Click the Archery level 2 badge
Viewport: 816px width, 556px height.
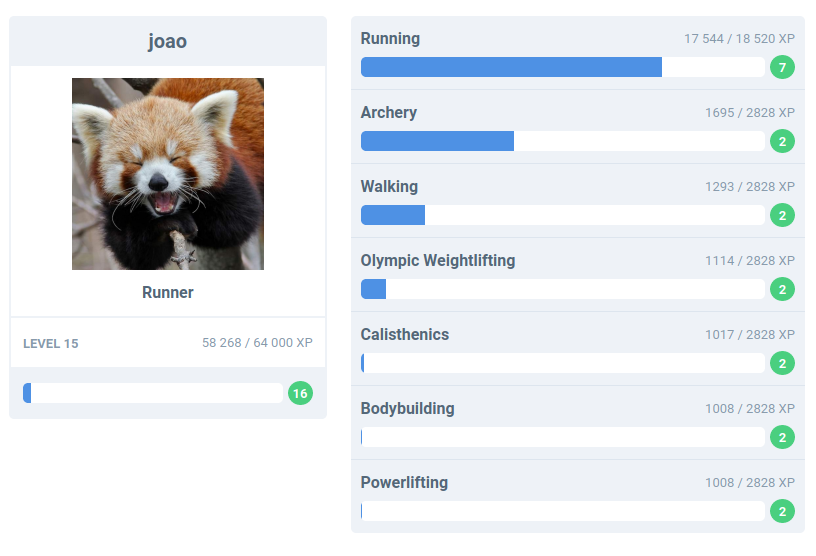(782, 141)
